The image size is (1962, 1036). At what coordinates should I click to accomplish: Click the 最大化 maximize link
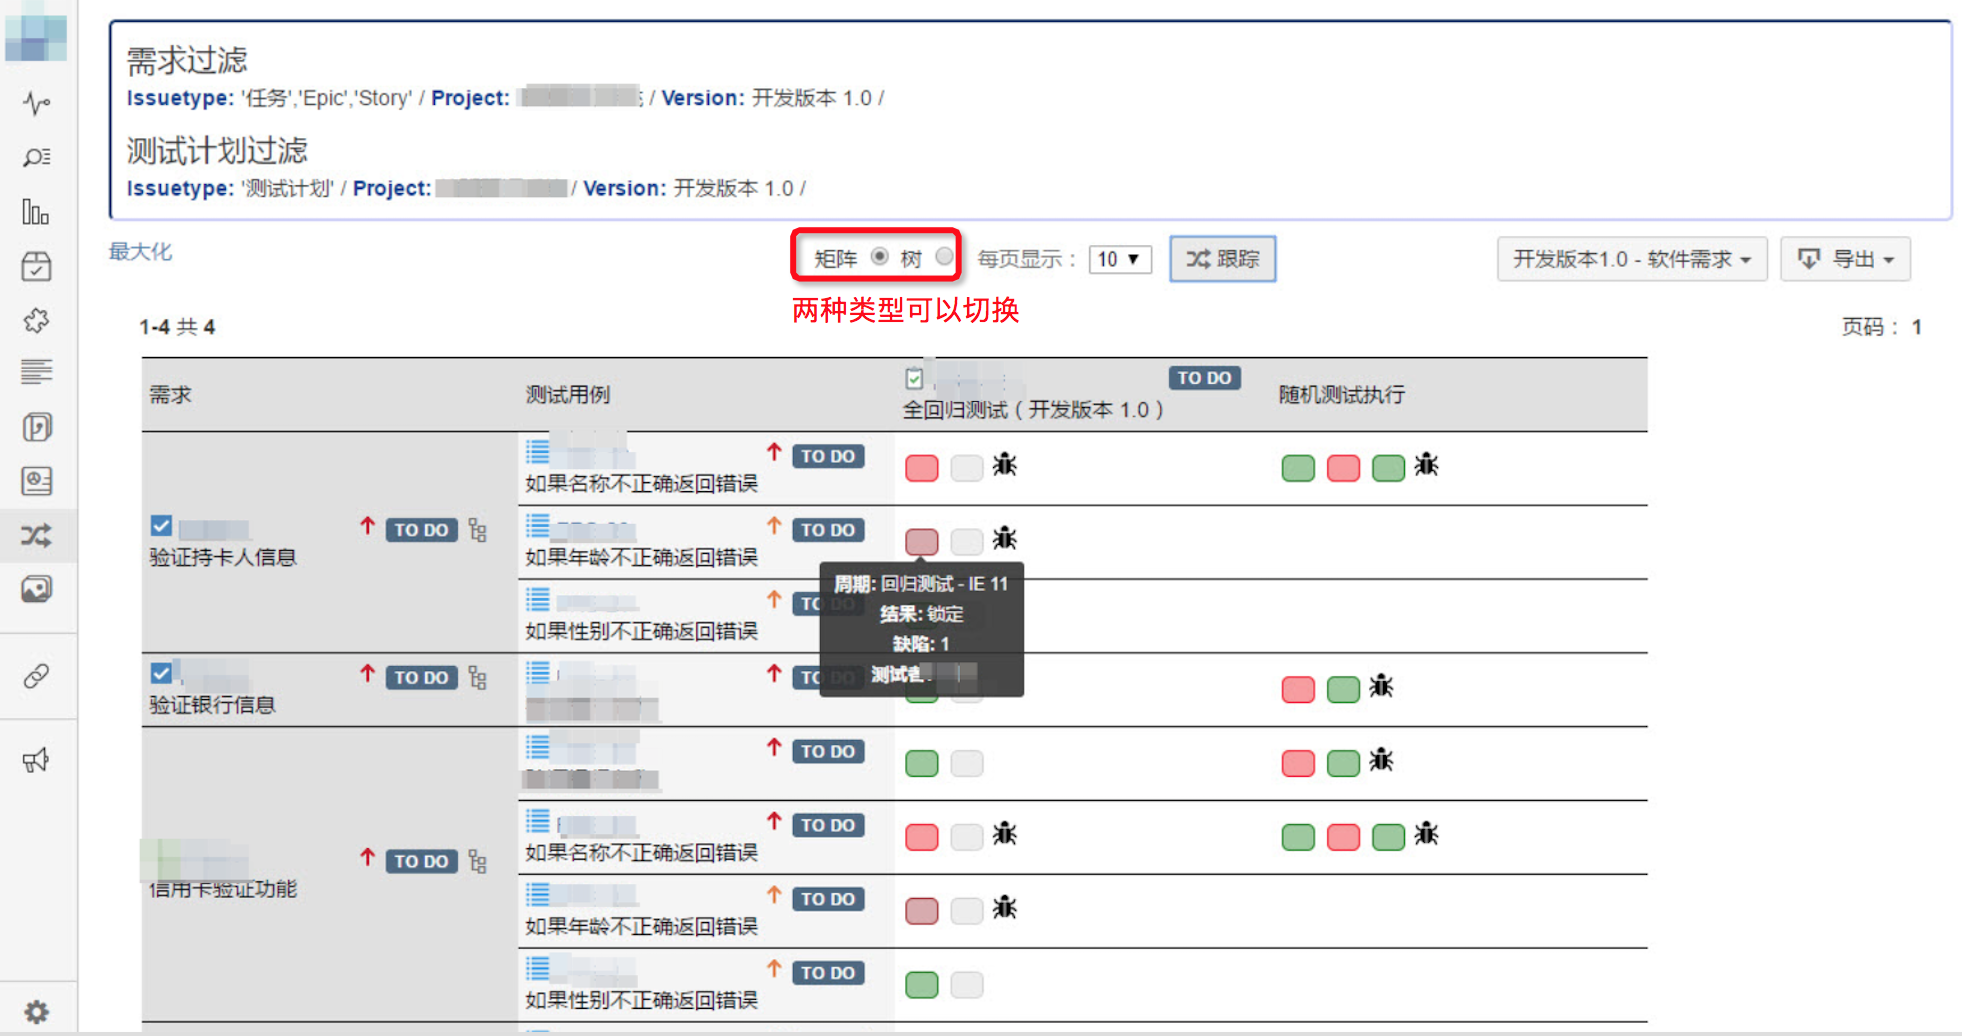(x=139, y=251)
